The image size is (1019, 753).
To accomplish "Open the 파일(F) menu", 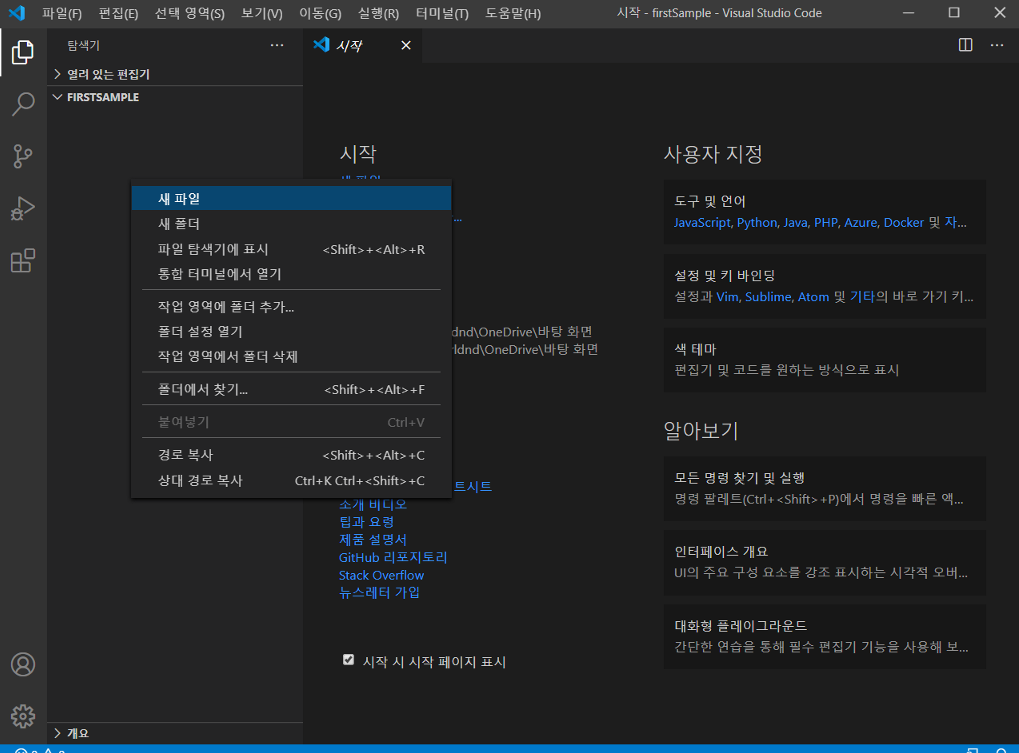I will pyautogui.click(x=62, y=13).
